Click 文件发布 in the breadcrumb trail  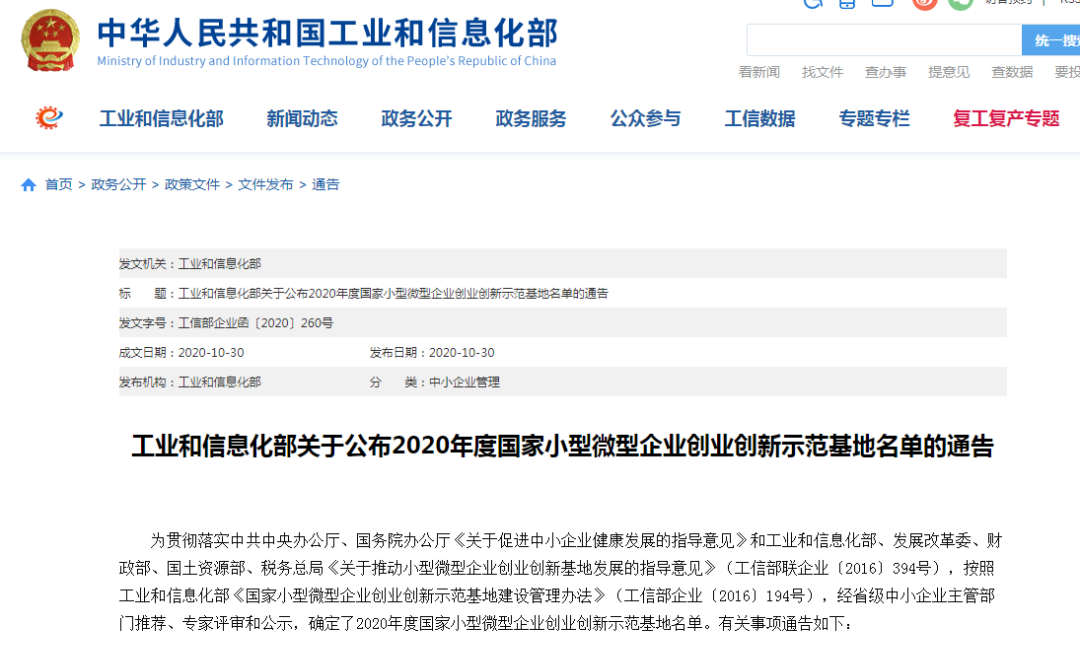click(x=266, y=185)
